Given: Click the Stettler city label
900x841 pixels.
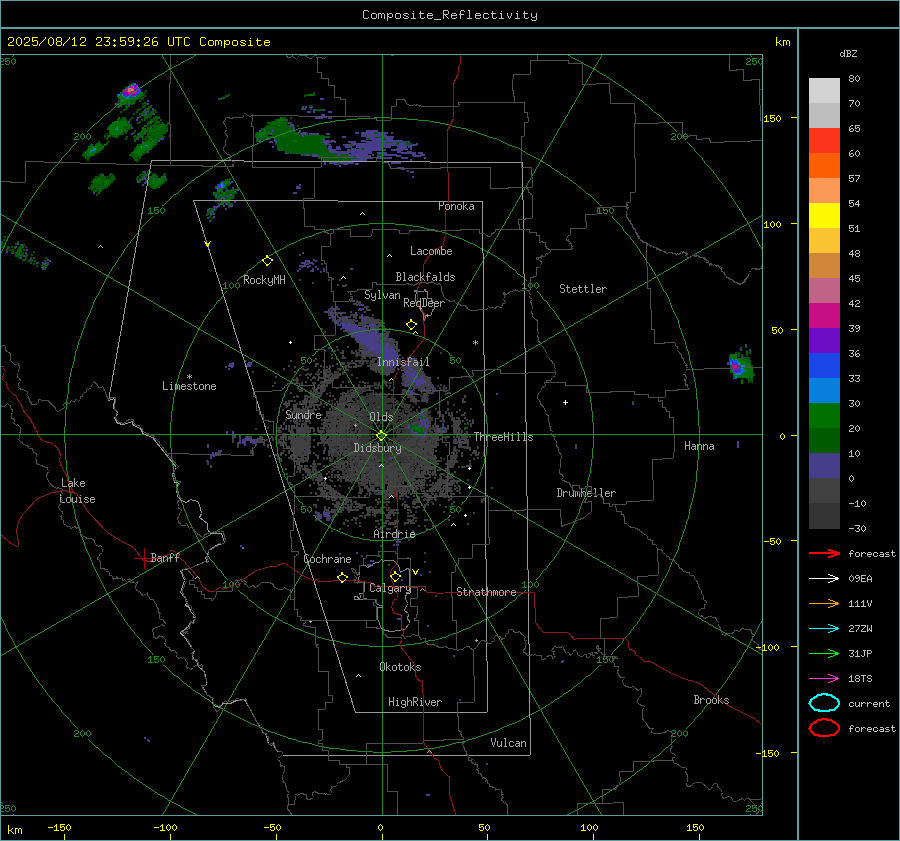Looking at the screenshot, I should coord(583,289).
